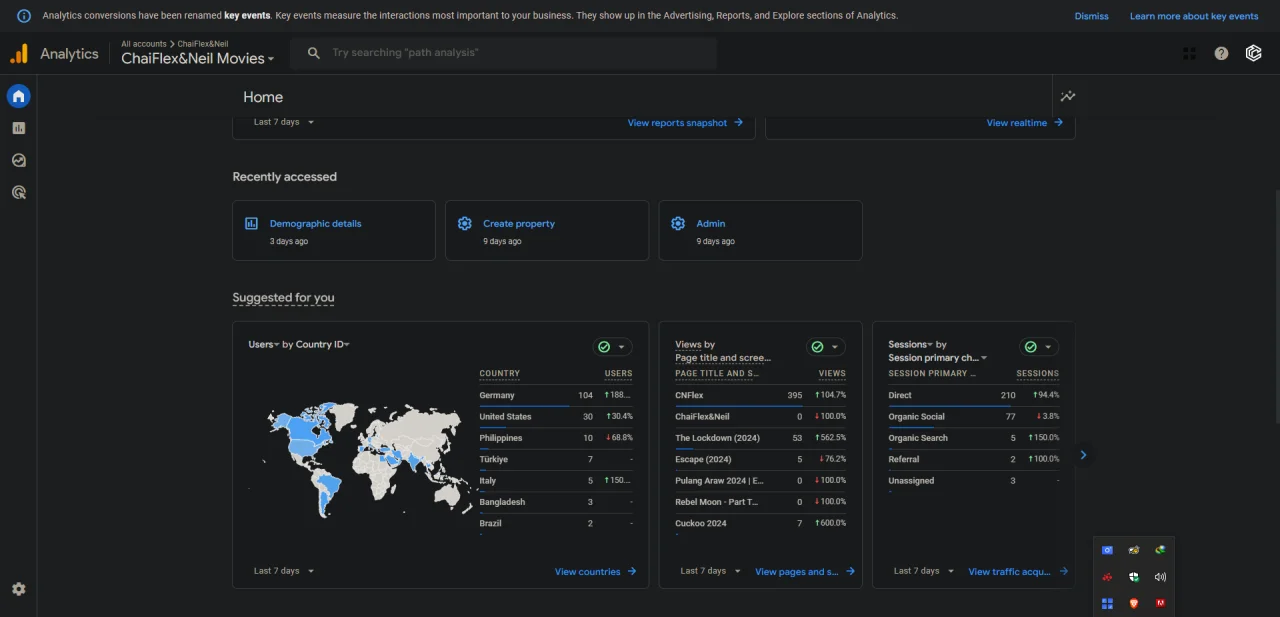This screenshot has height=617, width=1280.
Task: Open View realtime link
Action: point(1024,123)
